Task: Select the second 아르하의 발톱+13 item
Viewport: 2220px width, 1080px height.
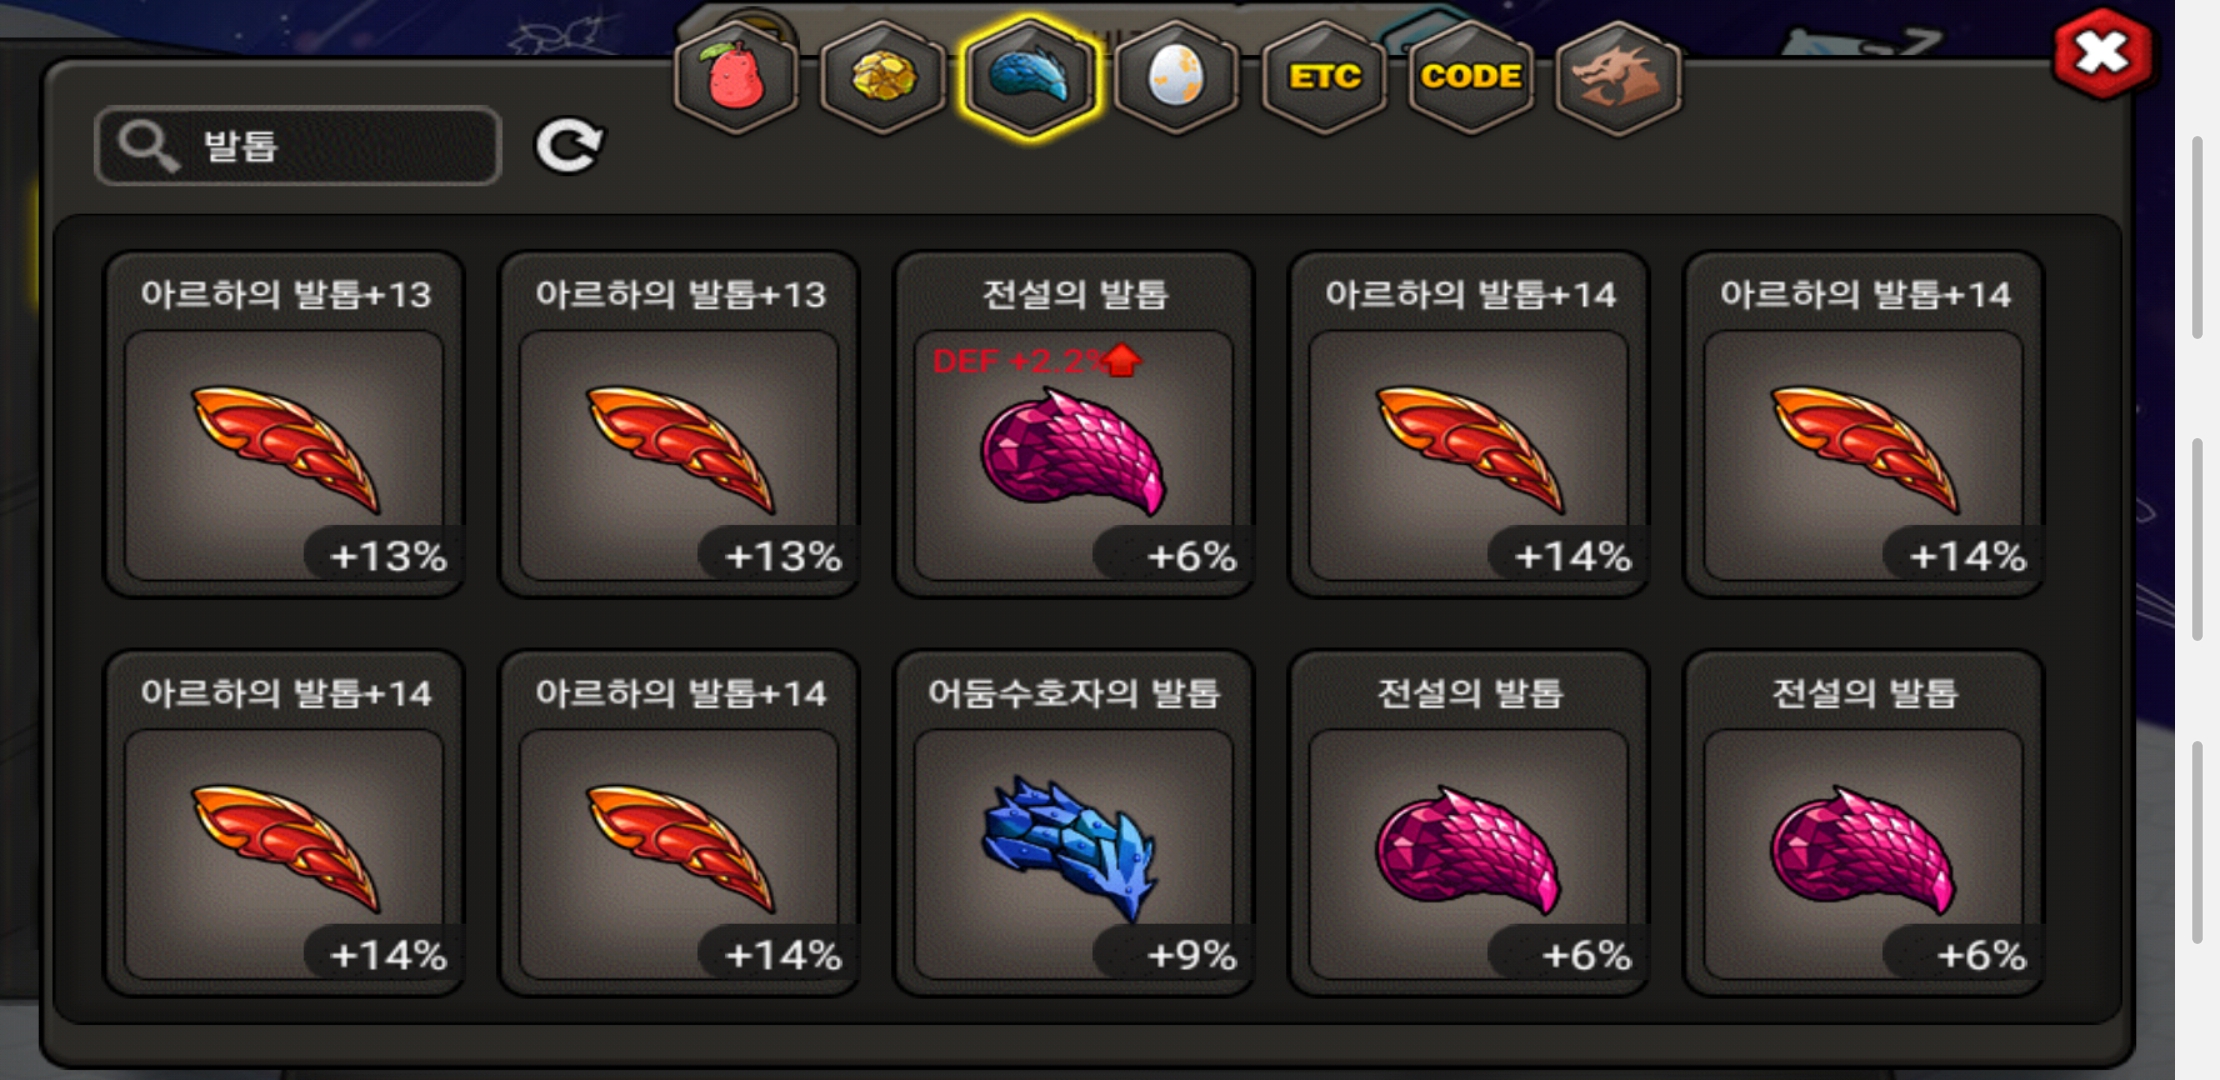Action: pyautogui.click(x=679, y=425)
